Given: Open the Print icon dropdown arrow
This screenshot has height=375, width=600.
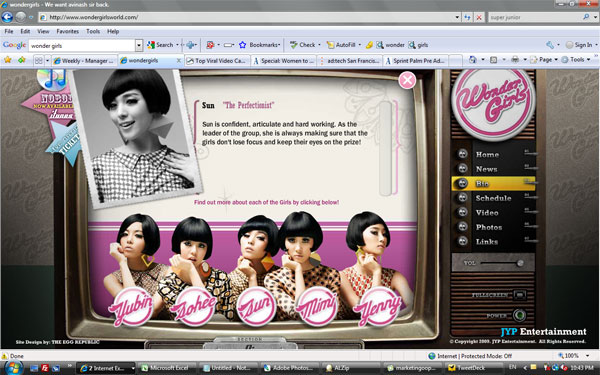Looking at the screenshot, I should click(x=525, y=60).
